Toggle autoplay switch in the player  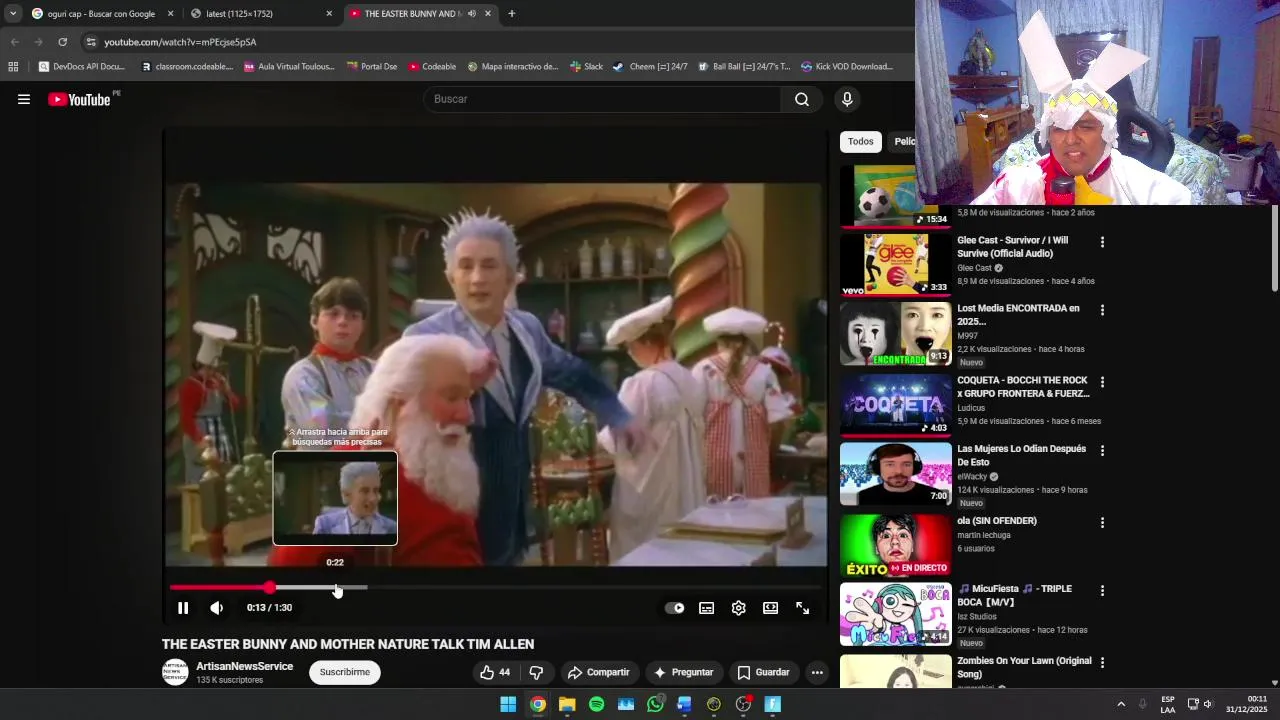click(675, 608)
